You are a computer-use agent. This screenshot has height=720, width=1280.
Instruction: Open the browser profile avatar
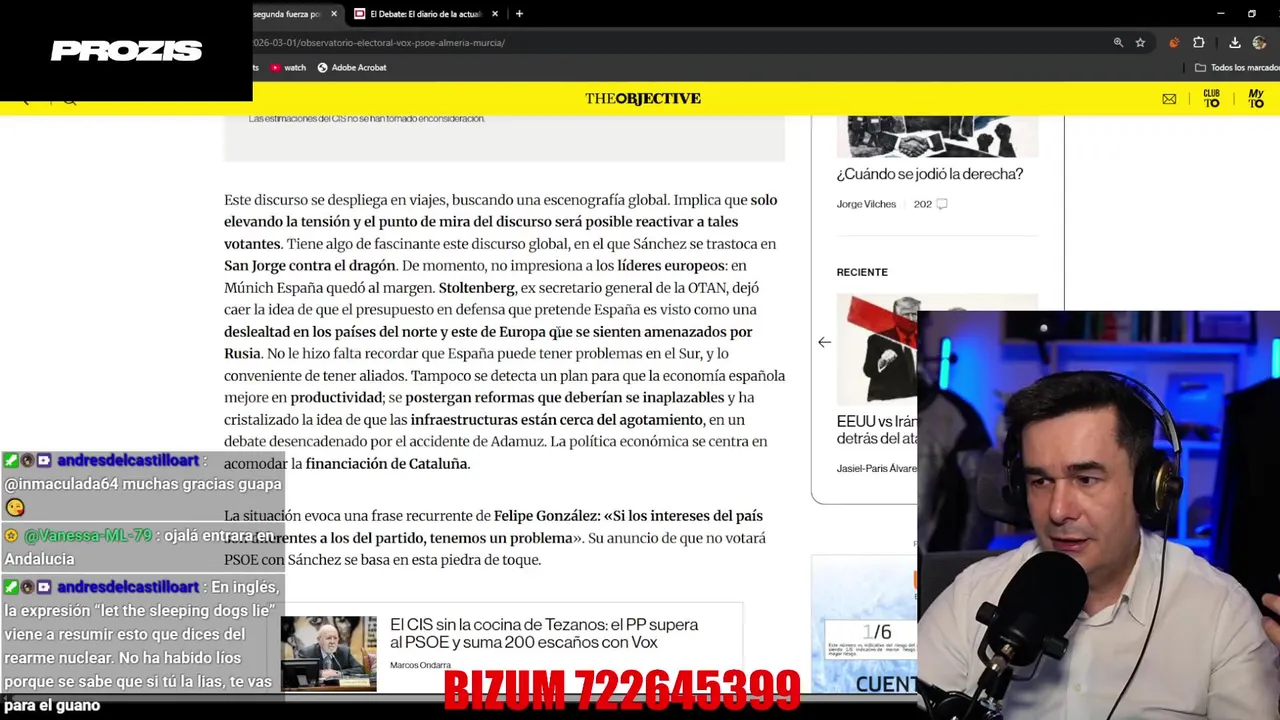[x=1260, y=43]
